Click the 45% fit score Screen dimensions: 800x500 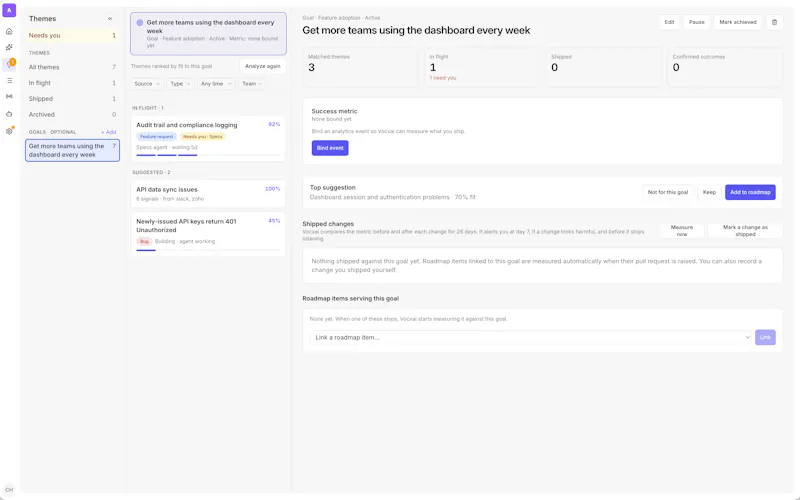(274, 221)
